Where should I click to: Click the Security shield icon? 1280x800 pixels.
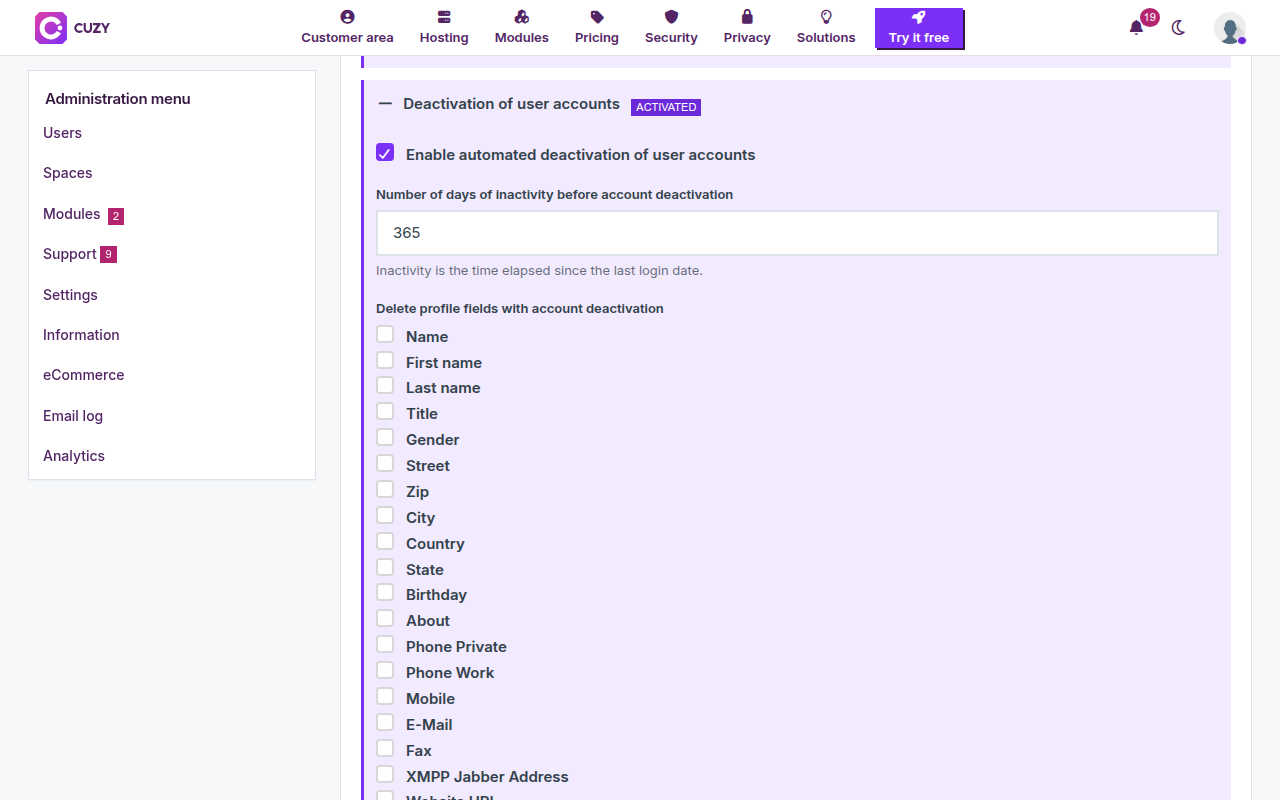(671, 17)
